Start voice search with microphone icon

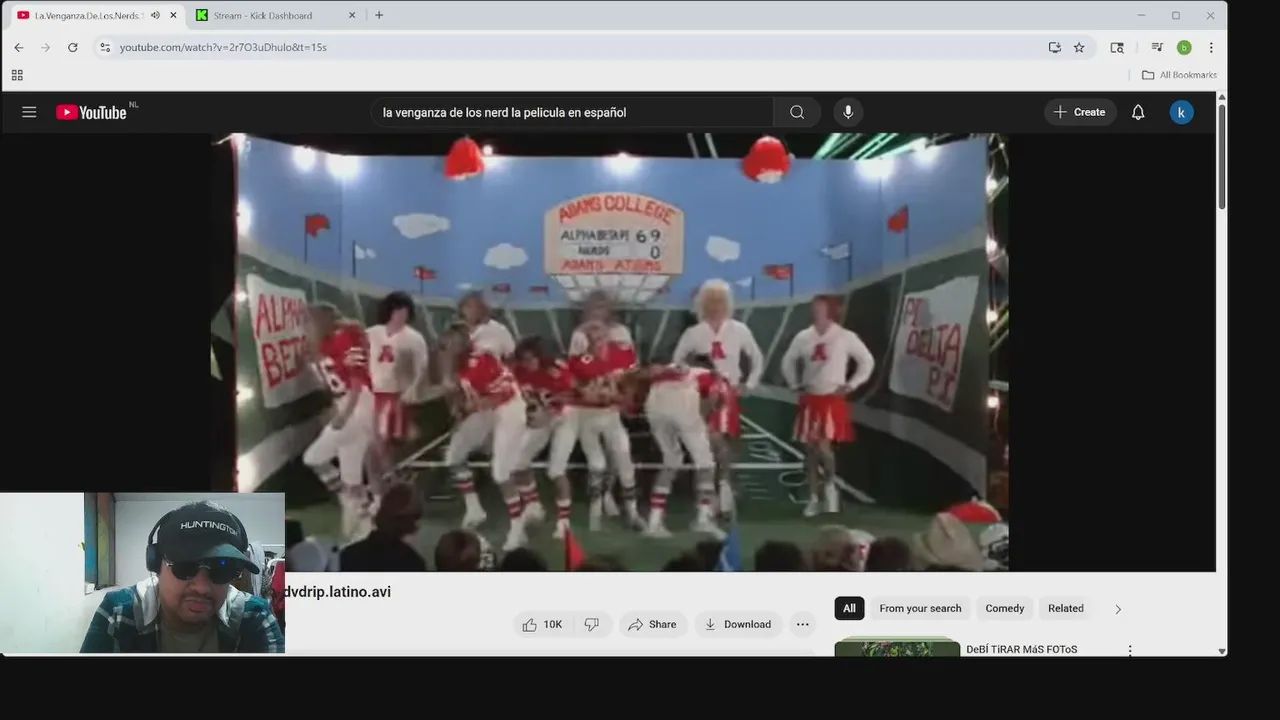(848, 112)
